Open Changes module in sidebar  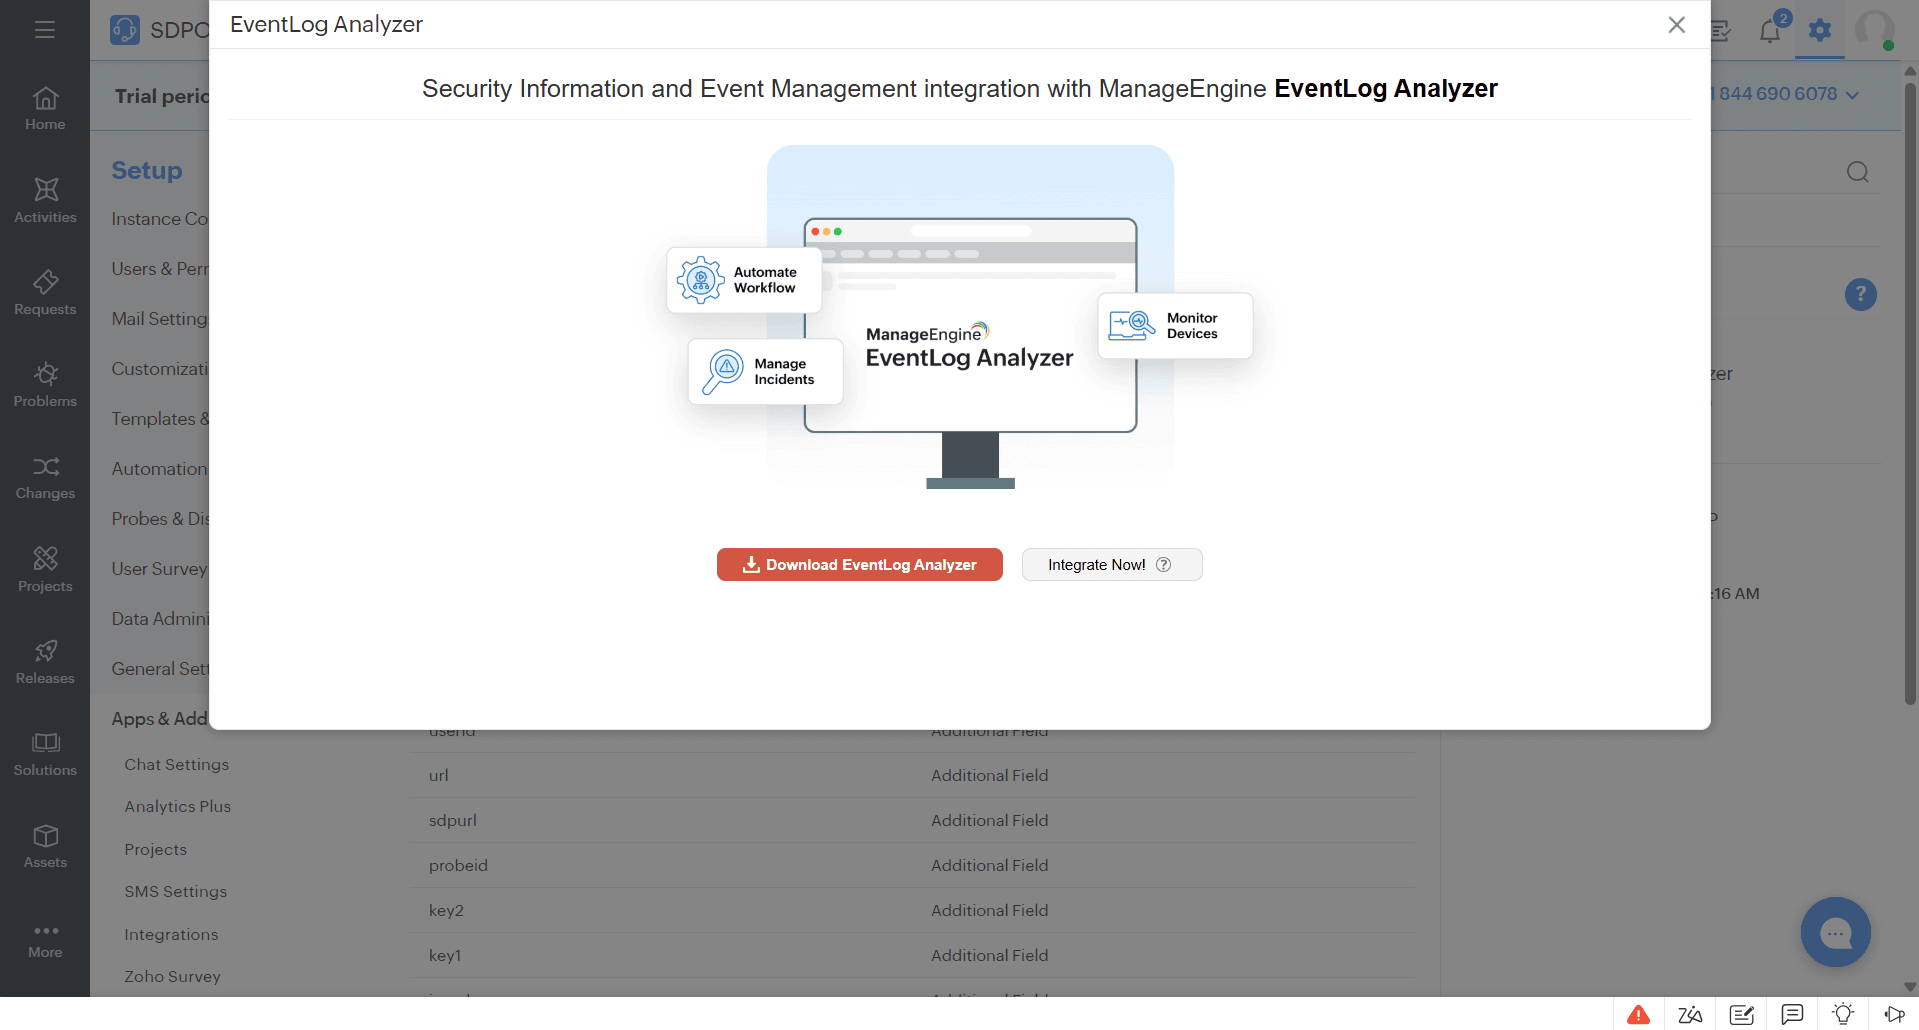point(45,478)
